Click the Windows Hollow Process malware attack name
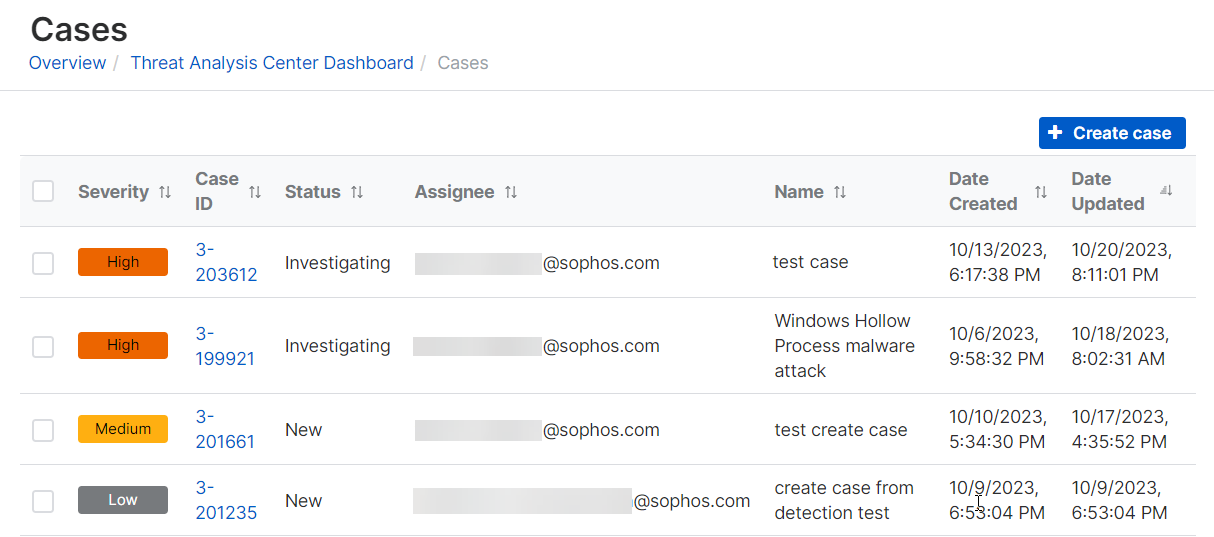Screen dimensions: 1214x537 click(x=844, y=346)
